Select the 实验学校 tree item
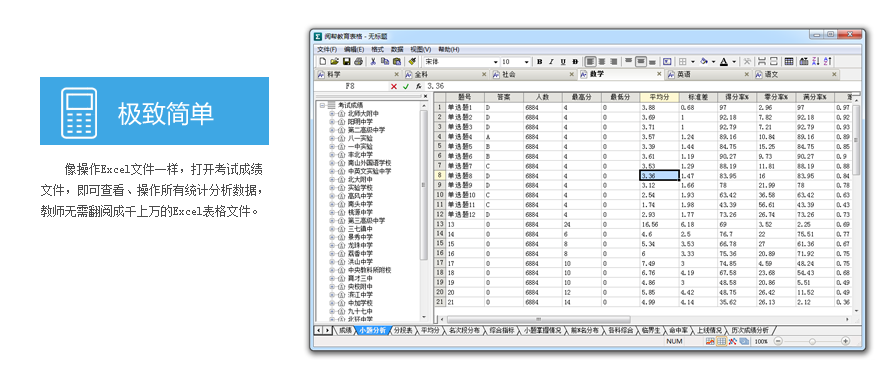Screen dimensions: 884x378 tap(360, 188)
